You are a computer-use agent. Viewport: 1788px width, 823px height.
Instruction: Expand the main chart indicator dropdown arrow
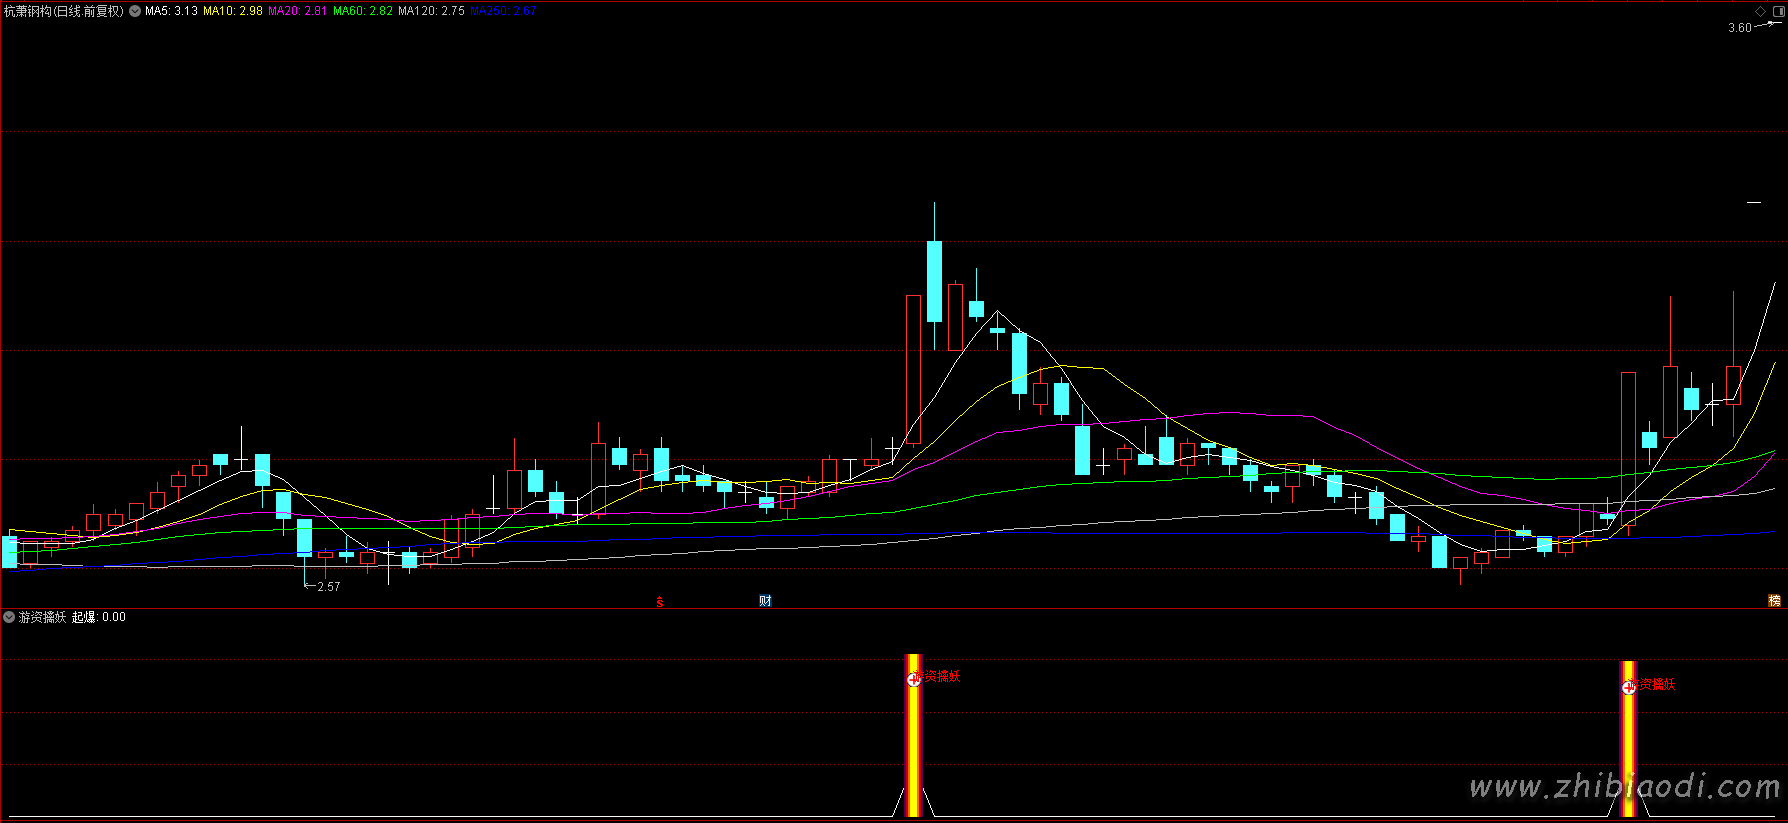coord(135,11)
